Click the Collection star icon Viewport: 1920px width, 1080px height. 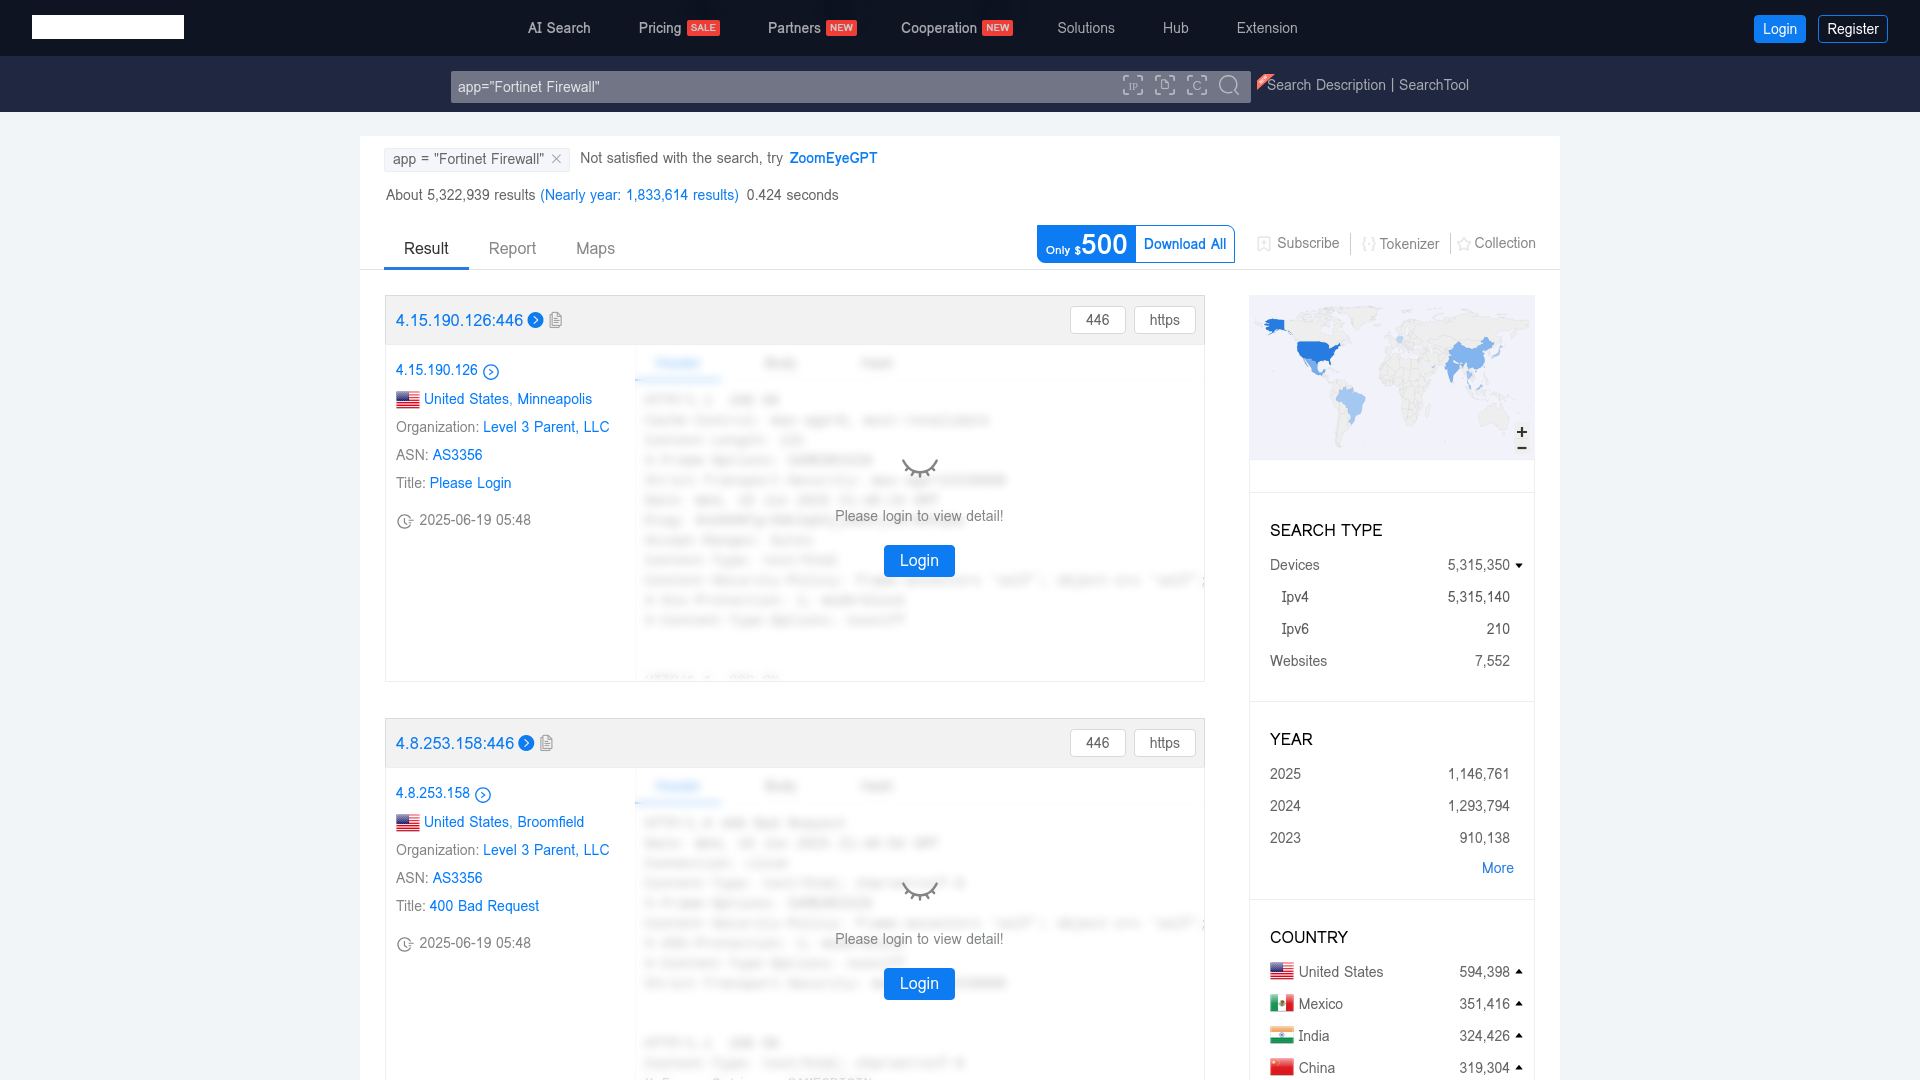1464,244
